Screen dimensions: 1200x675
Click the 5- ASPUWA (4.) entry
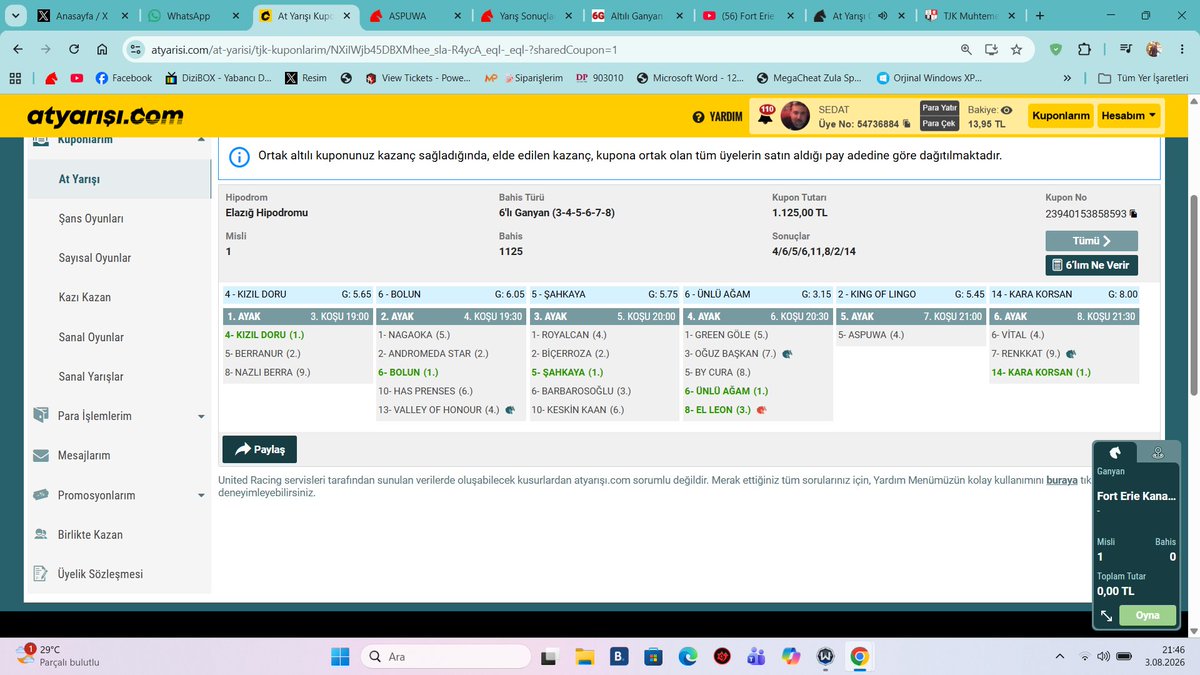871,335
